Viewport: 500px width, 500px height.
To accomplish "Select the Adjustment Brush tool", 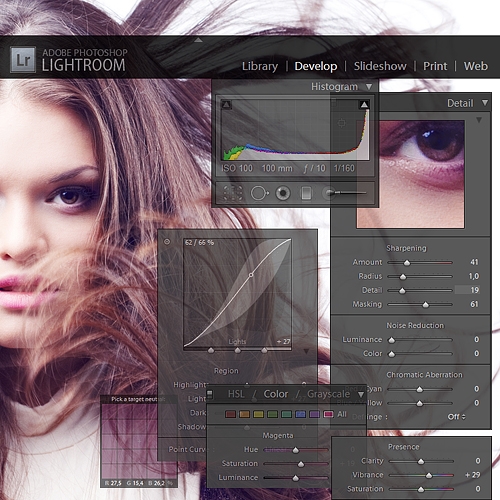I will pyautogui.click(x=344, y=193).
